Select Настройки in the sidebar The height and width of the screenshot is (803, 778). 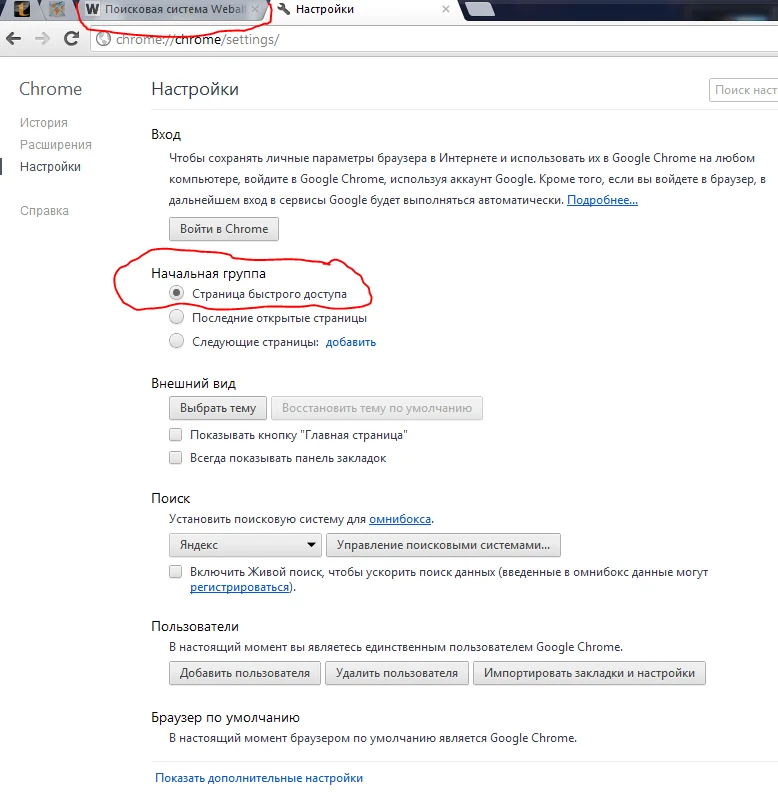tap(50, 166)
